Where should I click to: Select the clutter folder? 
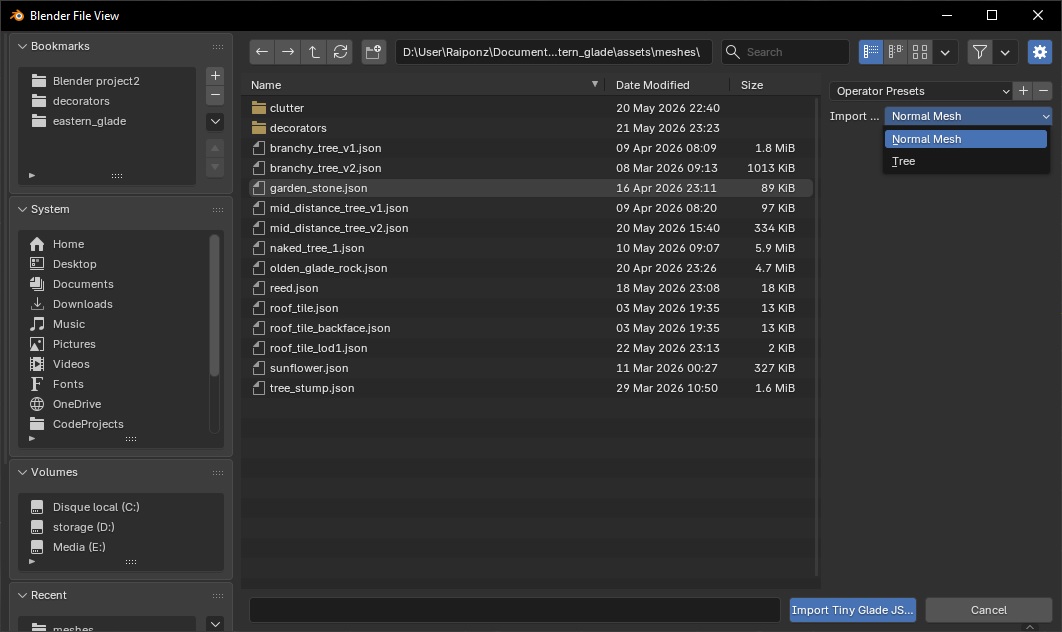(x=530, y=108)
